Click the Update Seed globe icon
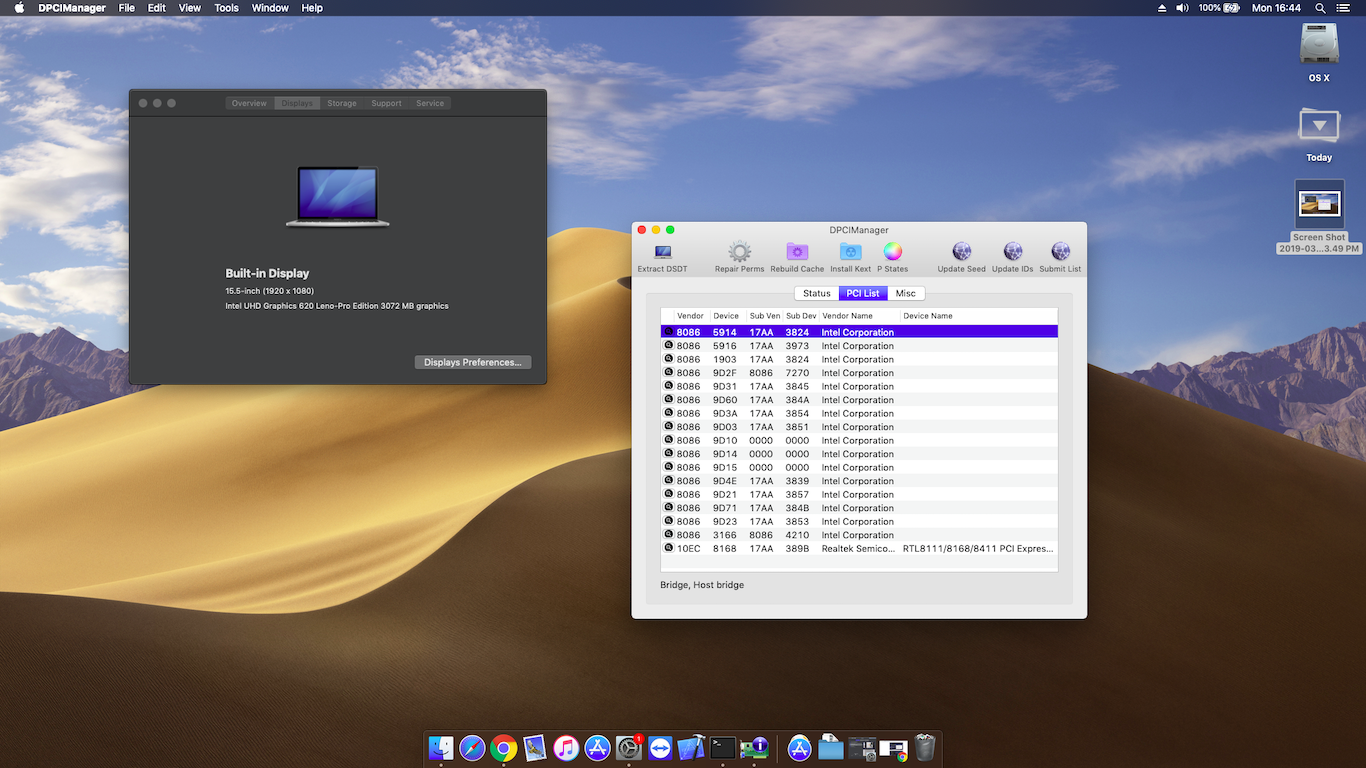Image resolution: width=1366 pixels, height=768 pixels. (962, 251)
